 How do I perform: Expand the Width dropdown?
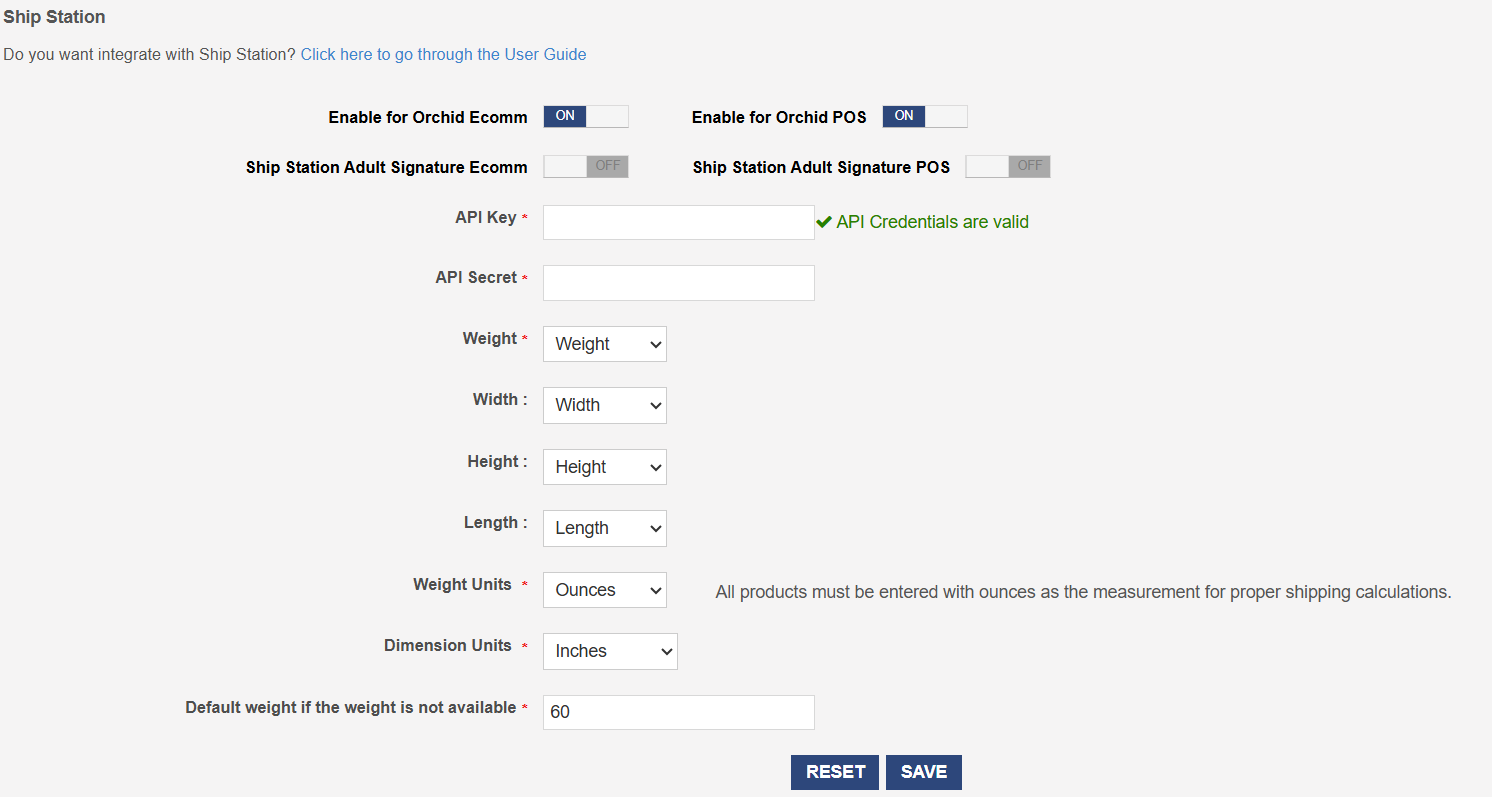[604, 405]
